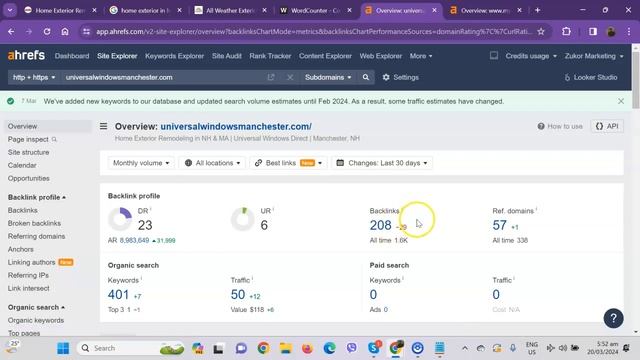Open Skype from taskbar
The height and width of the screenshot is (360, 640).
(373, 348)
